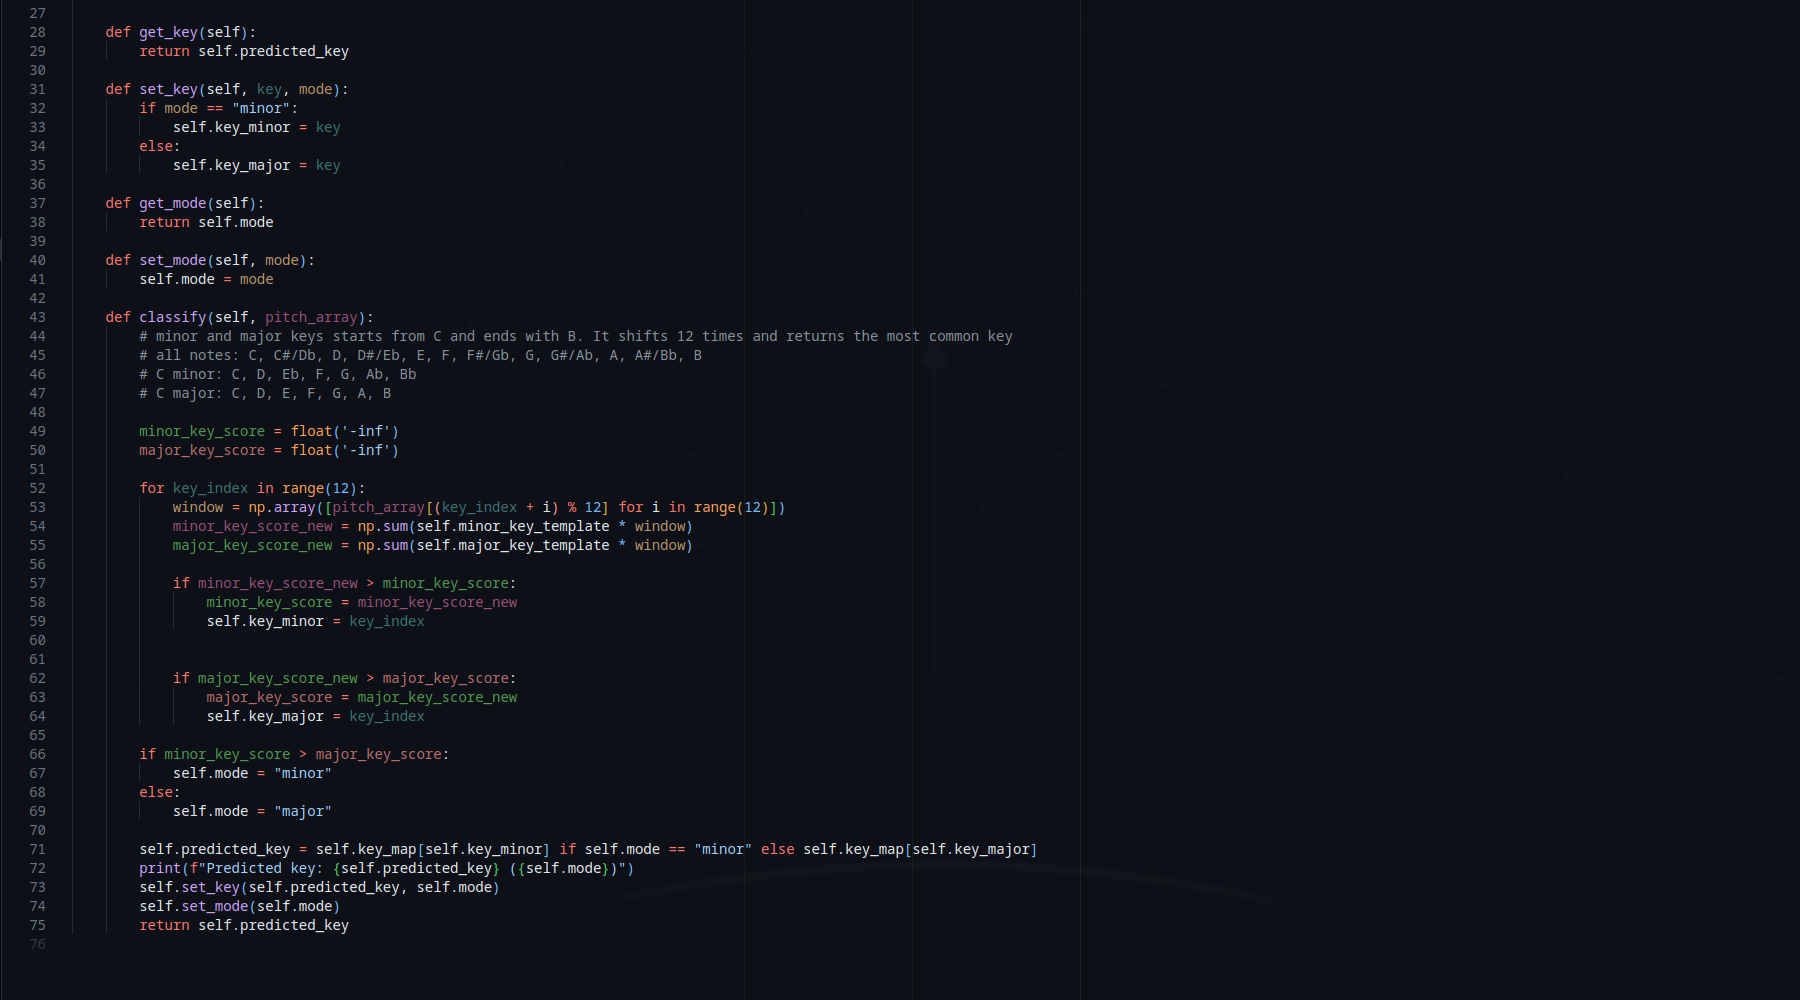Click line number 61 in the gutter
The width and height of the screenshot is (1800, 1000).
(37, 659)
